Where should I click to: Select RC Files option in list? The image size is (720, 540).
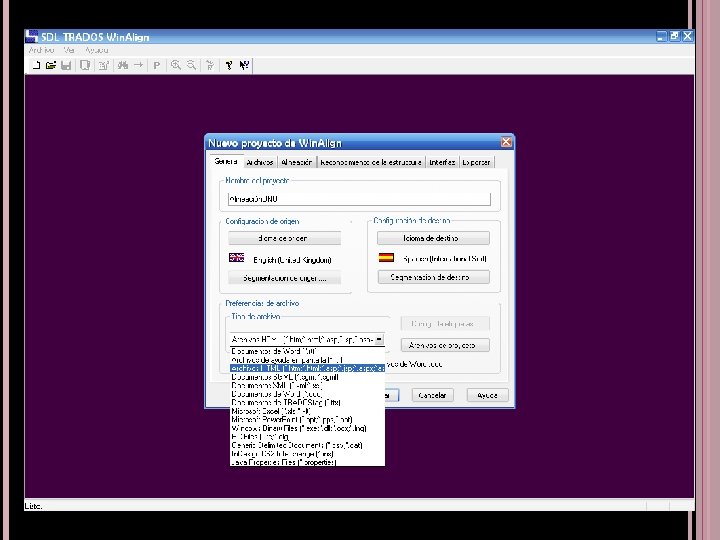tap(307, 437)
